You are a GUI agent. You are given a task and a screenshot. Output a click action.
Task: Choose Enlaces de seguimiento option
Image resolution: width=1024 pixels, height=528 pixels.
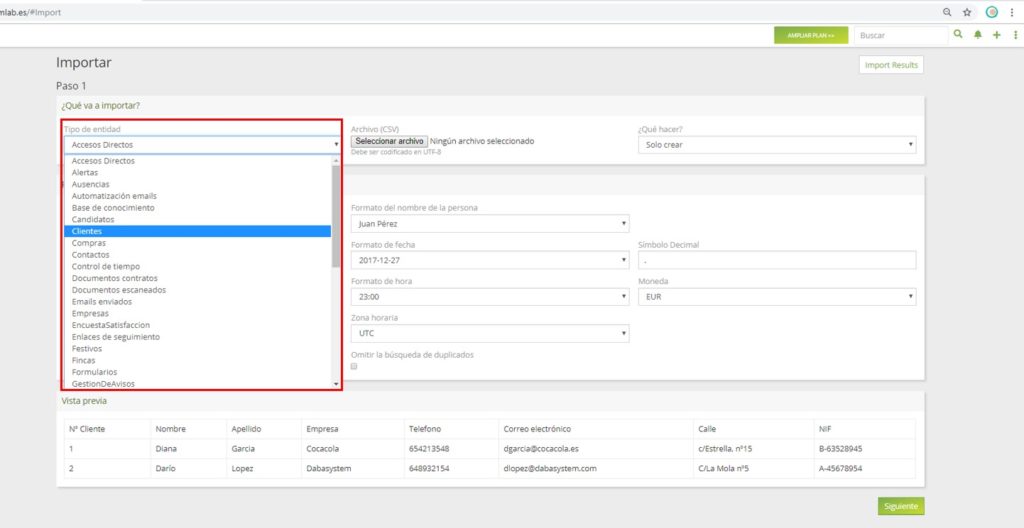pyautogui.click(x=198, y=337)
